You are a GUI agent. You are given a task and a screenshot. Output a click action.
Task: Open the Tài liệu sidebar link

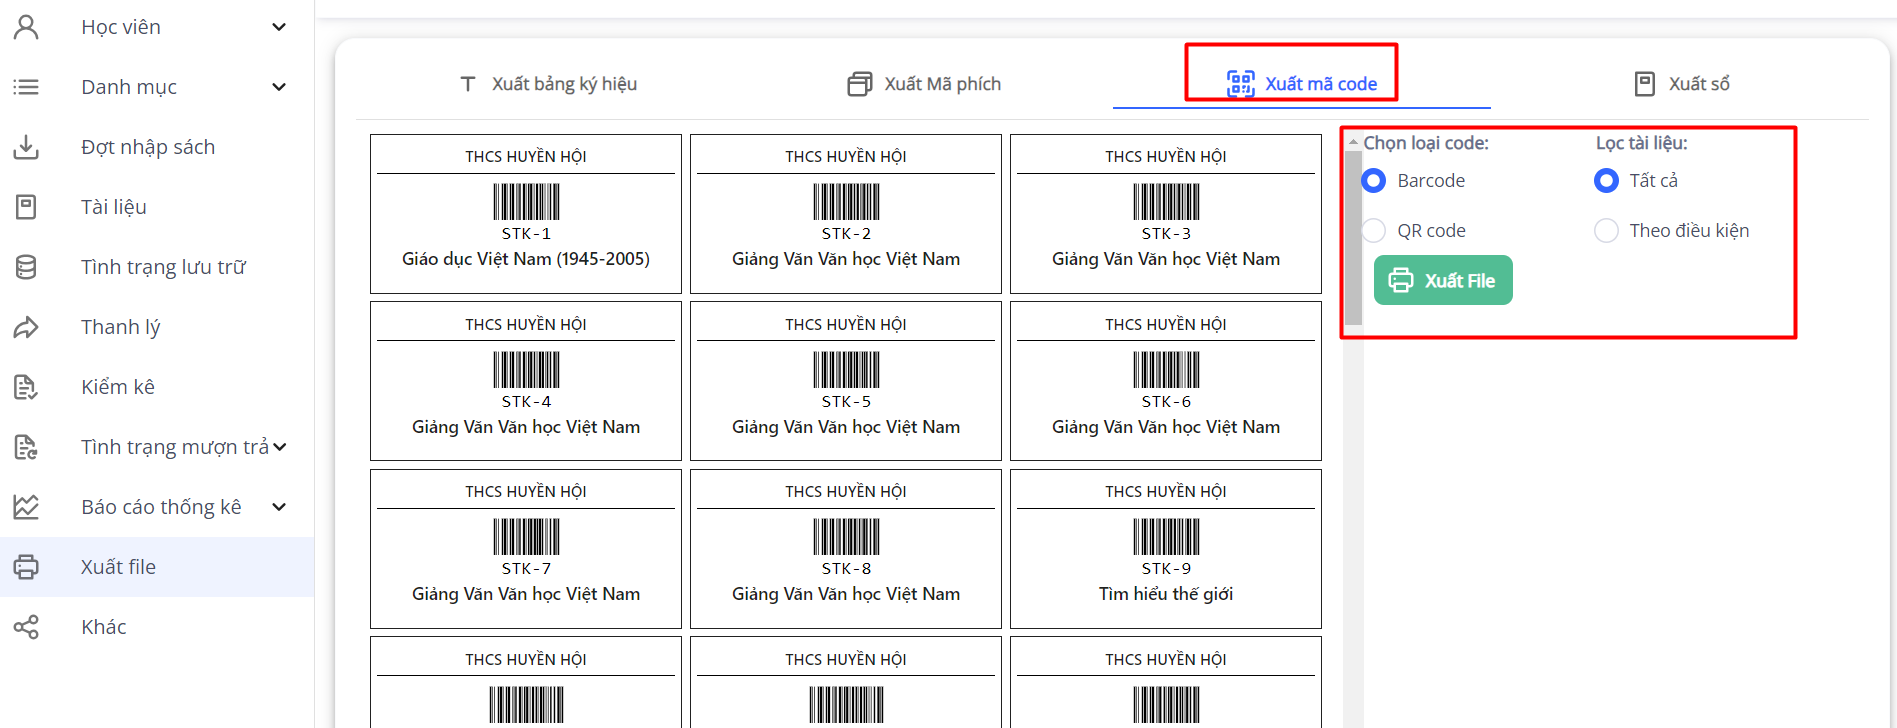(x=113, y=207)
